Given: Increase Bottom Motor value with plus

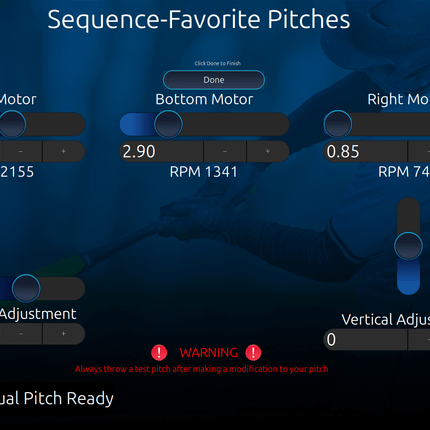Looking at the screenshot, I should pos(268,151).
